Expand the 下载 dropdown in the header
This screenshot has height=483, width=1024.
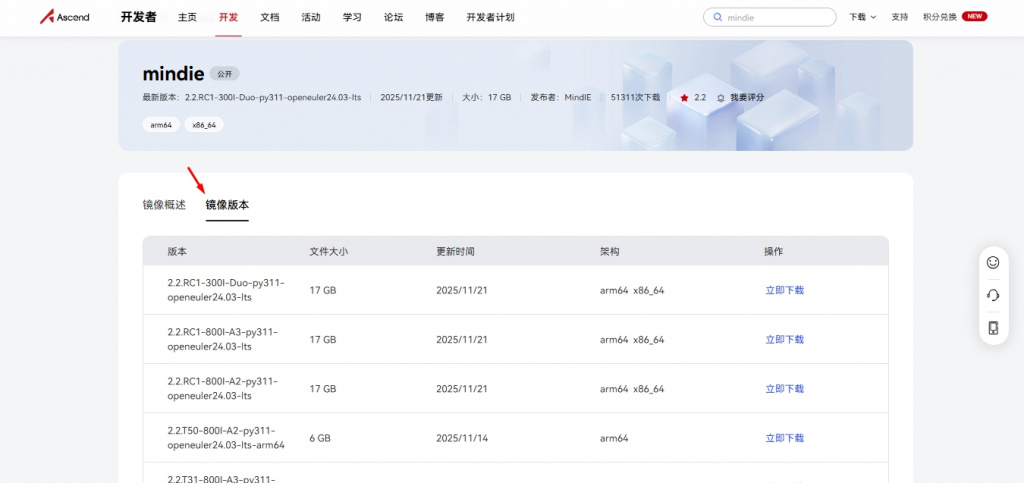coord(862,17)
